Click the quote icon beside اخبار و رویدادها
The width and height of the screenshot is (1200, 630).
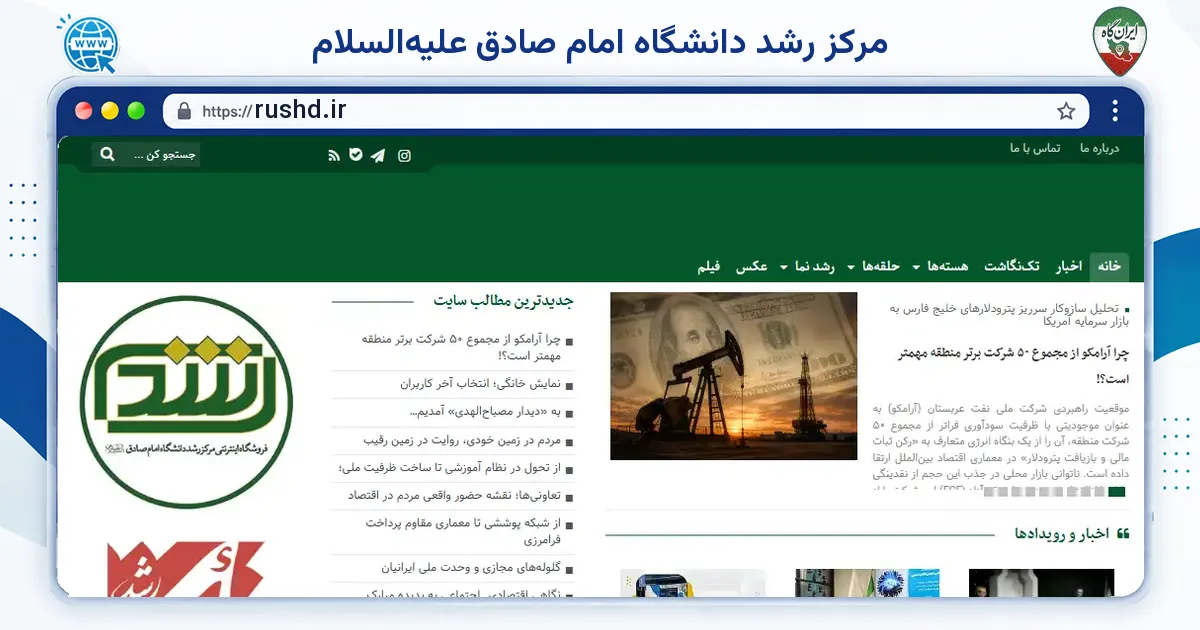1122,534
